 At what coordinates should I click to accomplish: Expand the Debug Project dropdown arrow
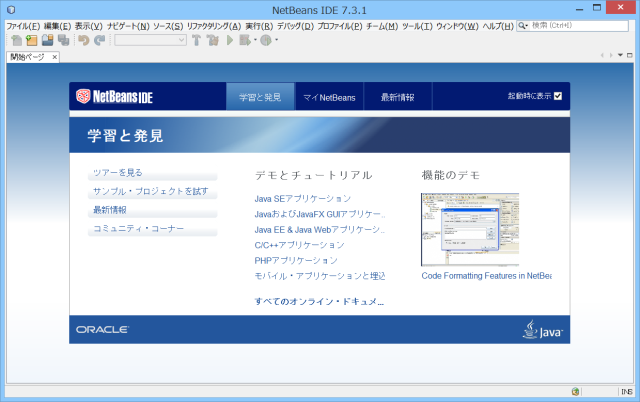(255, 40)
